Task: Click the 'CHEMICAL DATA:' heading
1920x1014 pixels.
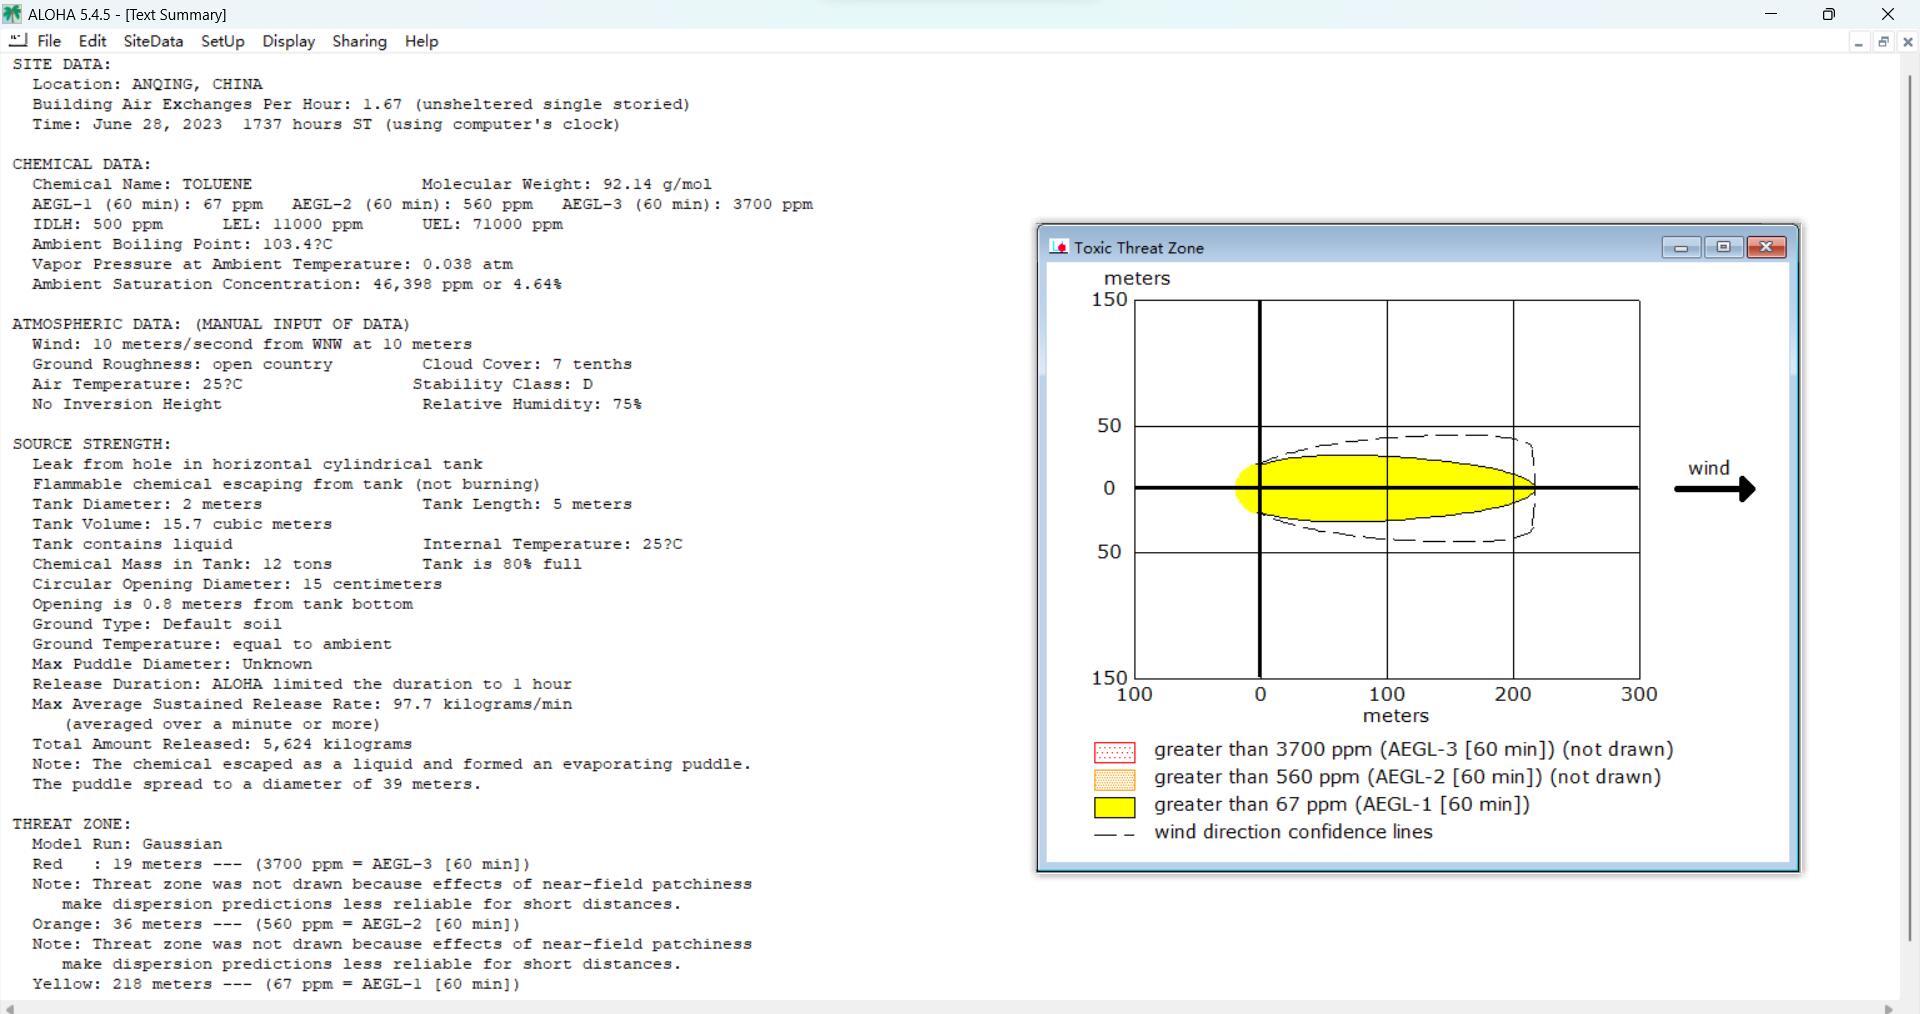Action: coord(82,164)
